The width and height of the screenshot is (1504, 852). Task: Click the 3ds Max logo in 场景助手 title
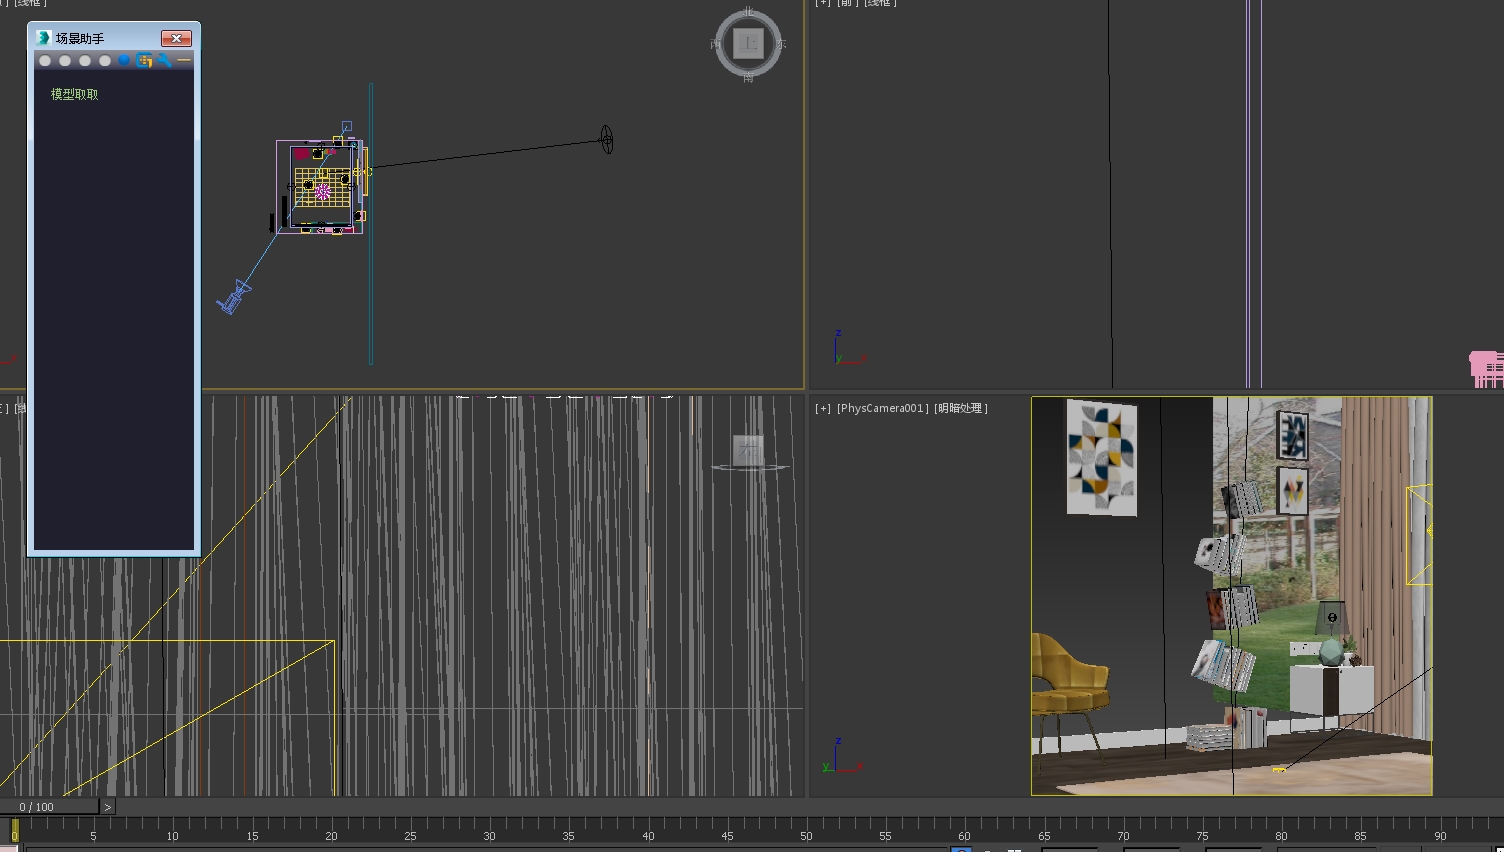43,38
